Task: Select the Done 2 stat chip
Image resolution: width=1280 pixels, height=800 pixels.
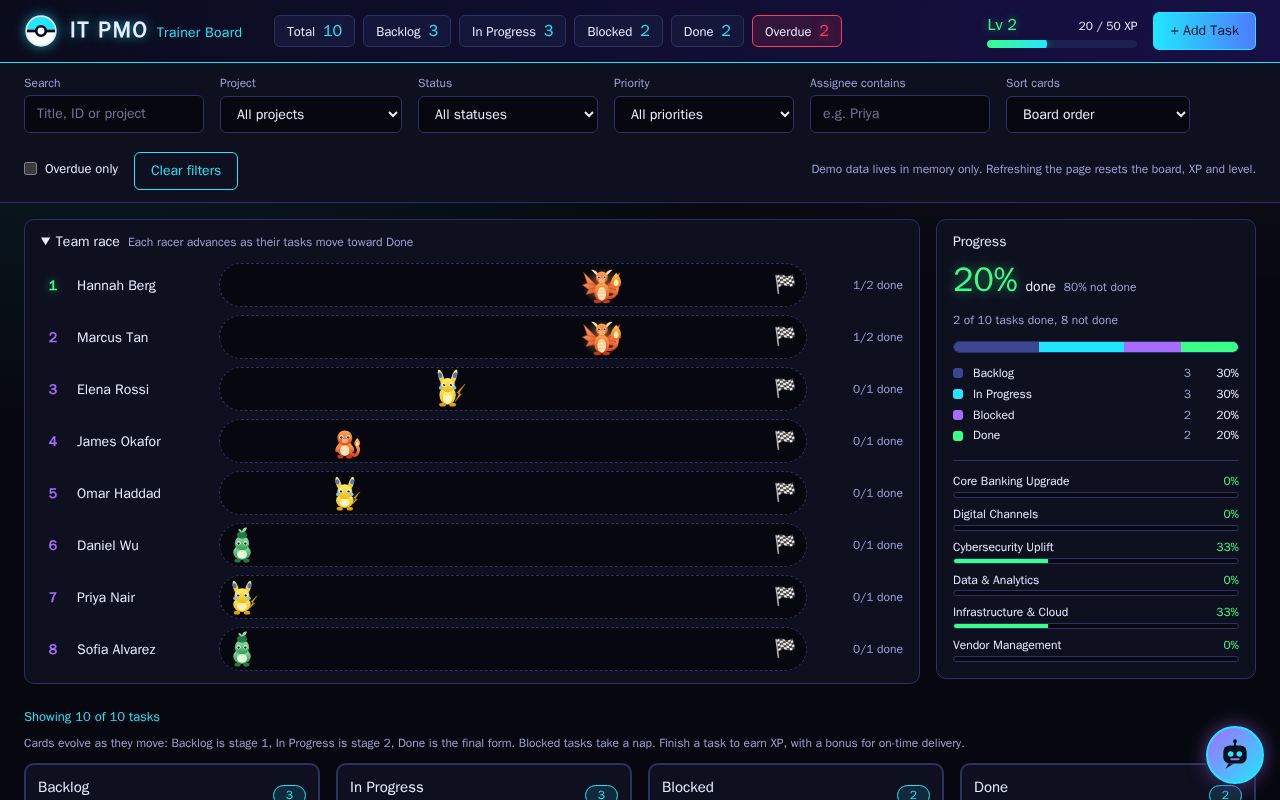Action: point(707,31)
